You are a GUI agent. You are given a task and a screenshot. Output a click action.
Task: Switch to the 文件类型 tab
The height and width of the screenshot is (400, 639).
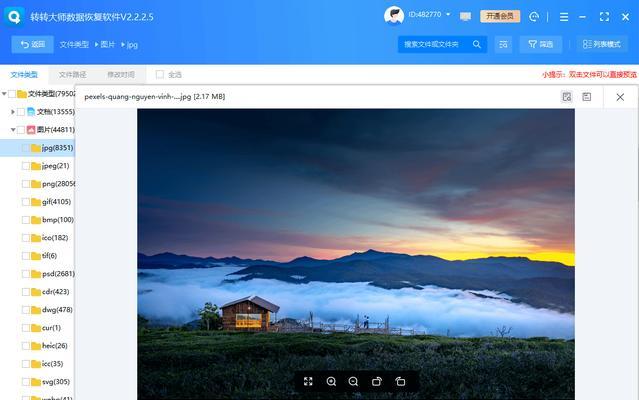24,75
